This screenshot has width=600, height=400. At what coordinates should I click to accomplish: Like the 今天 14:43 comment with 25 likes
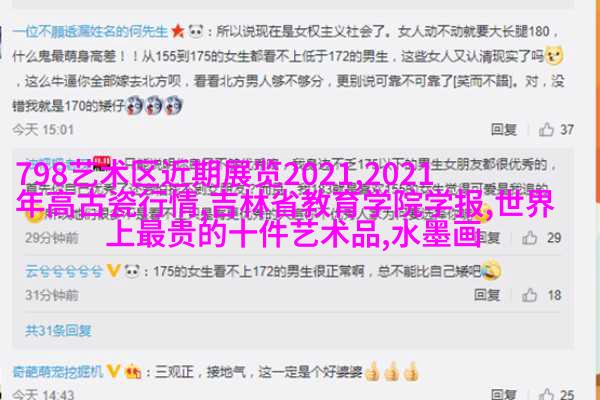pos(546,394)
